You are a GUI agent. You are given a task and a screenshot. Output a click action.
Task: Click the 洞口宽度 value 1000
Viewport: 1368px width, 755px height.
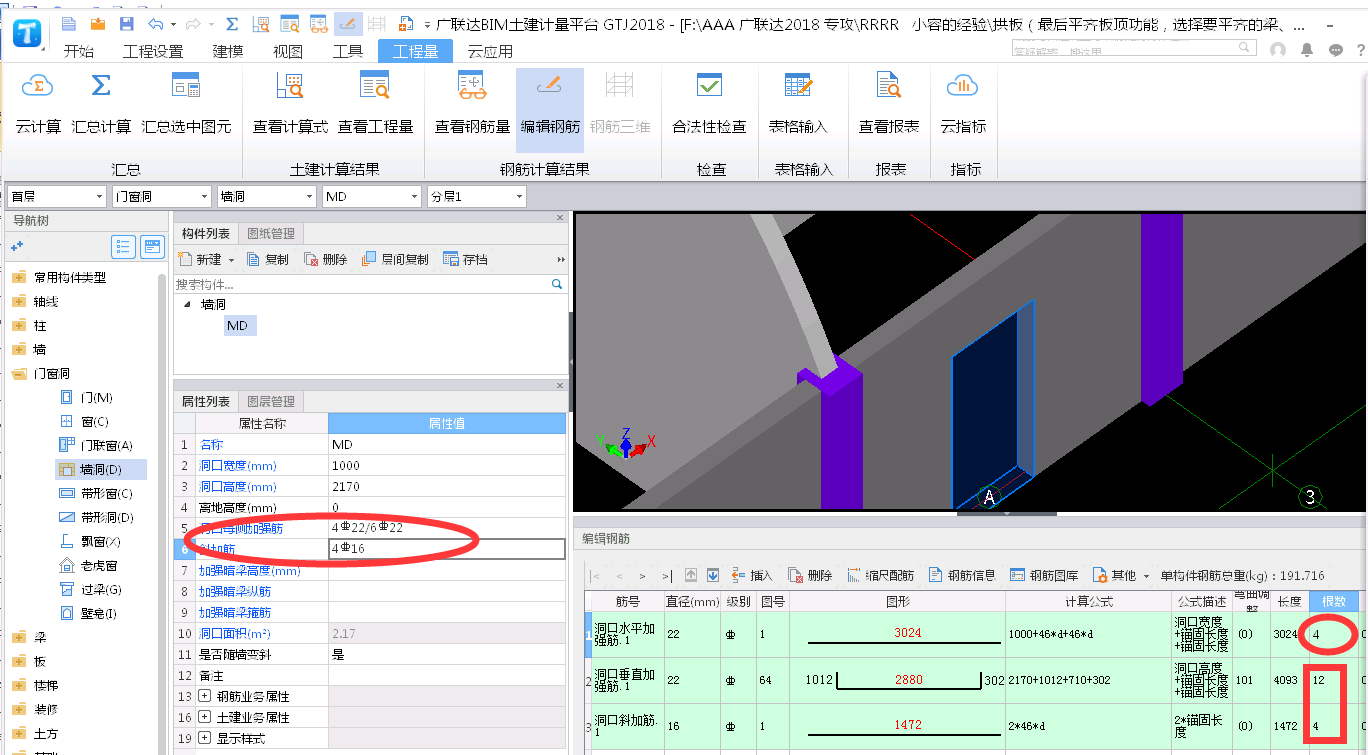tap(447, 466)
